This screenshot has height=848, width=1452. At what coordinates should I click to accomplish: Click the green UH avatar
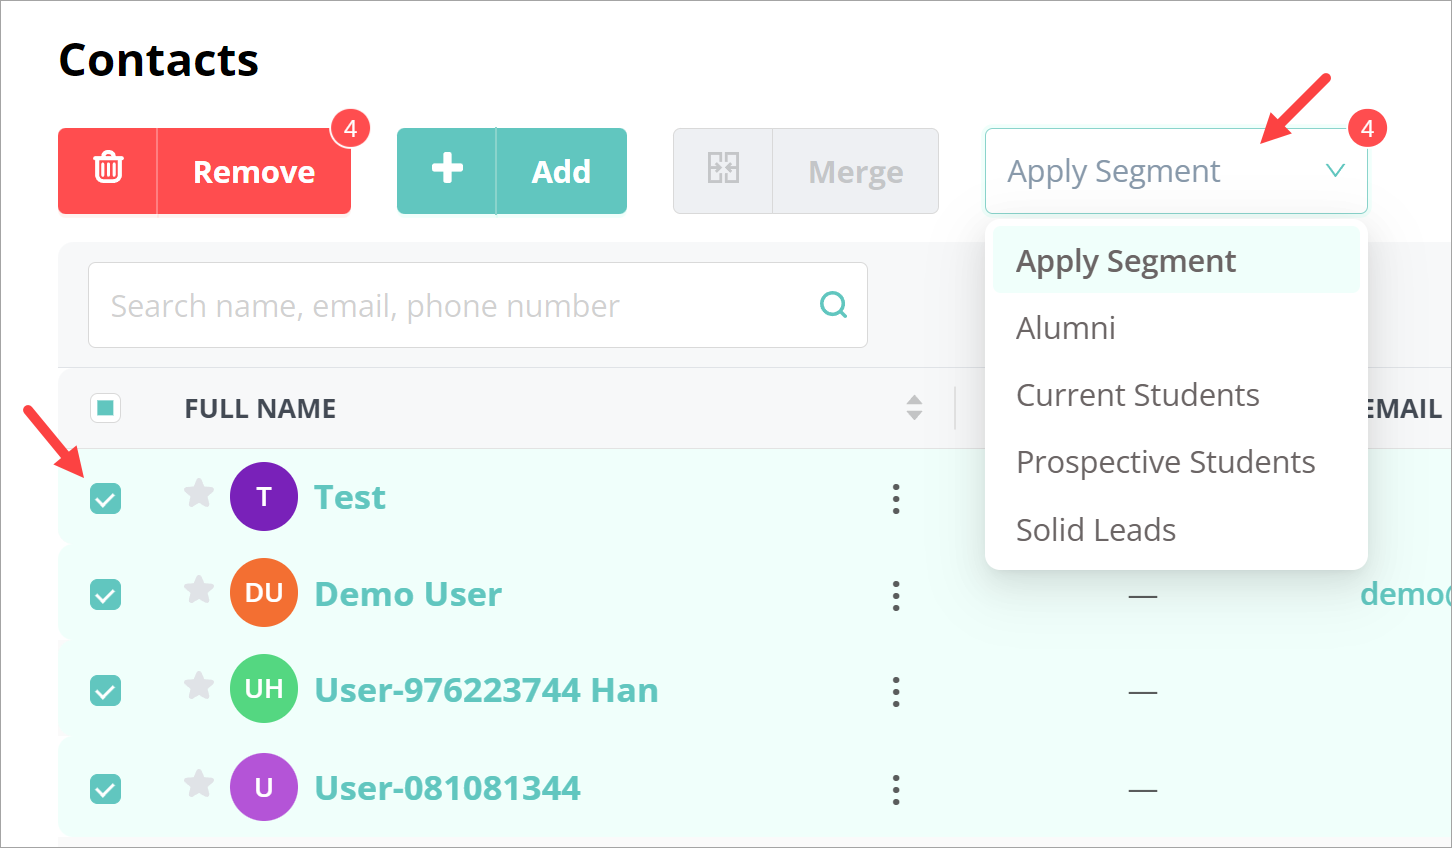coord(264,688)
